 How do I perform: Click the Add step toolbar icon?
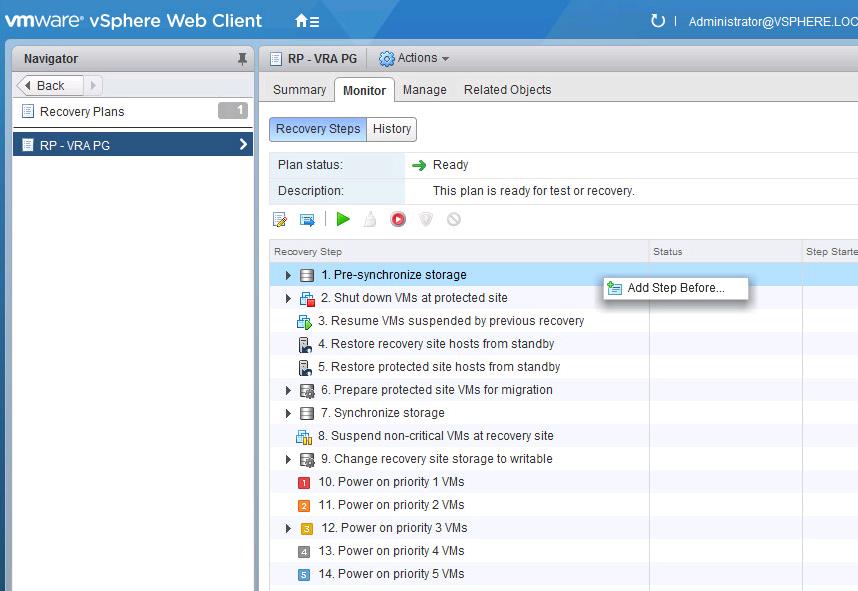point(307,219)
